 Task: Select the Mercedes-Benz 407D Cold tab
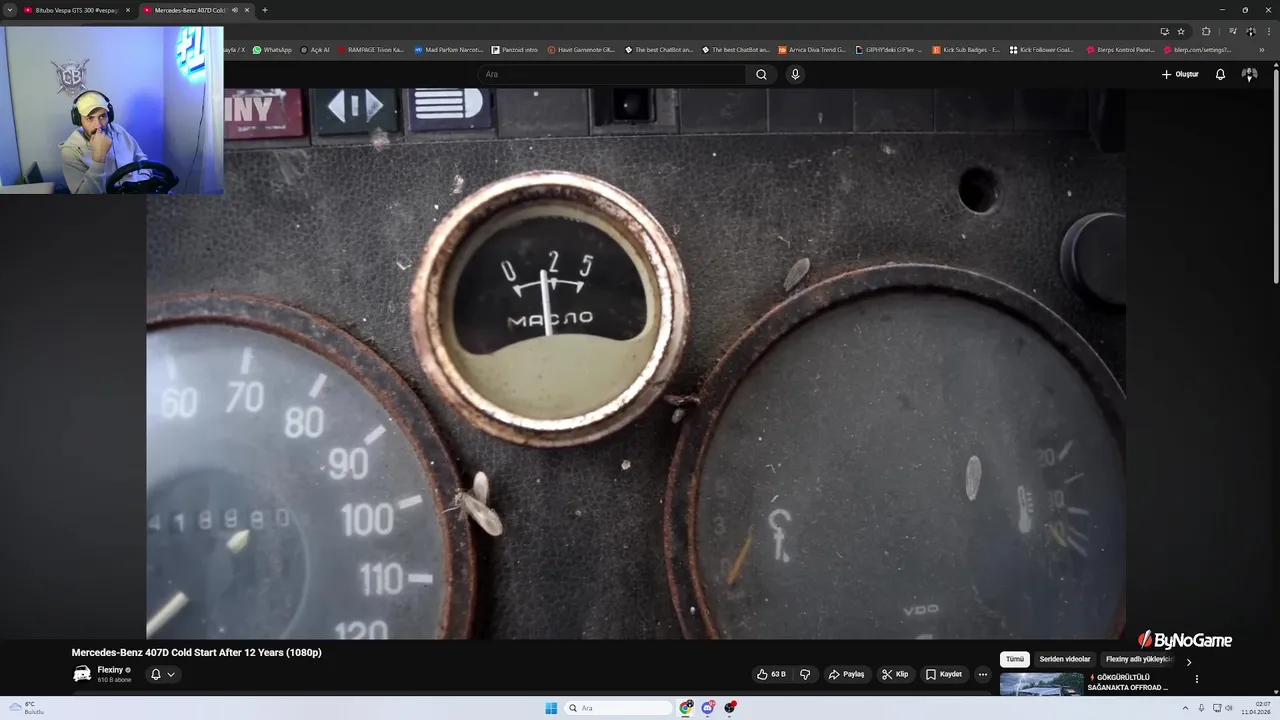point(195,10)
